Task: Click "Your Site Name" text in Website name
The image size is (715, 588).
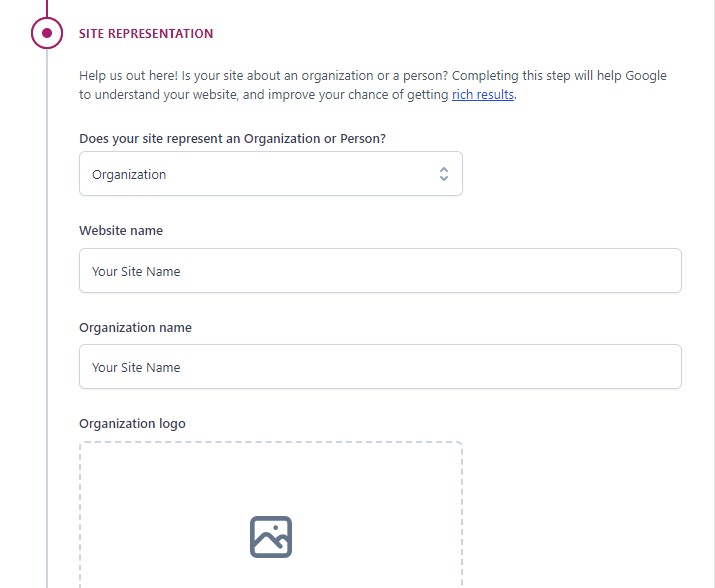Action: [x=136, y=272]
